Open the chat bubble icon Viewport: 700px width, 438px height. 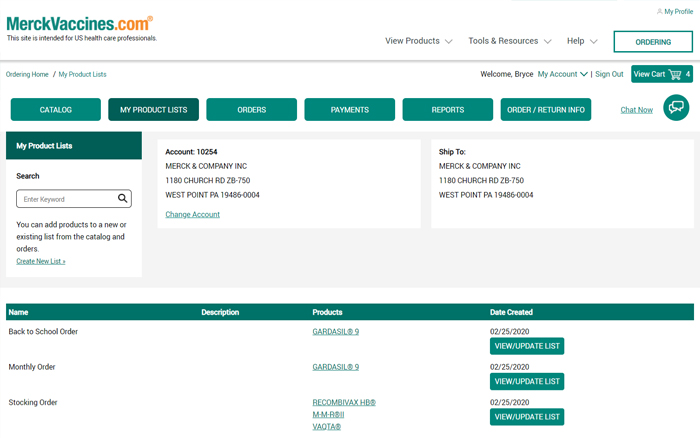coord(676,108)
